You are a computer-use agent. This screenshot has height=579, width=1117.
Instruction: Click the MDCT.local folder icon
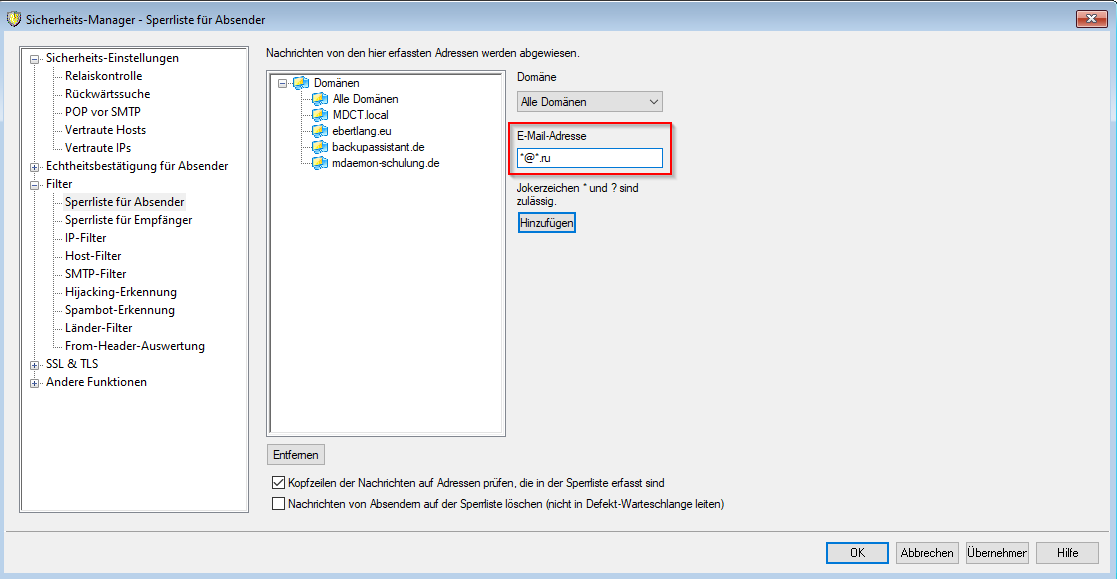pyautogui.click(x=320, y=115)
